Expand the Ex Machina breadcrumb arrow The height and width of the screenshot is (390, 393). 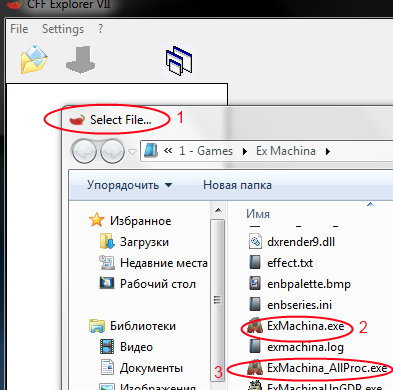click(328, 152)
